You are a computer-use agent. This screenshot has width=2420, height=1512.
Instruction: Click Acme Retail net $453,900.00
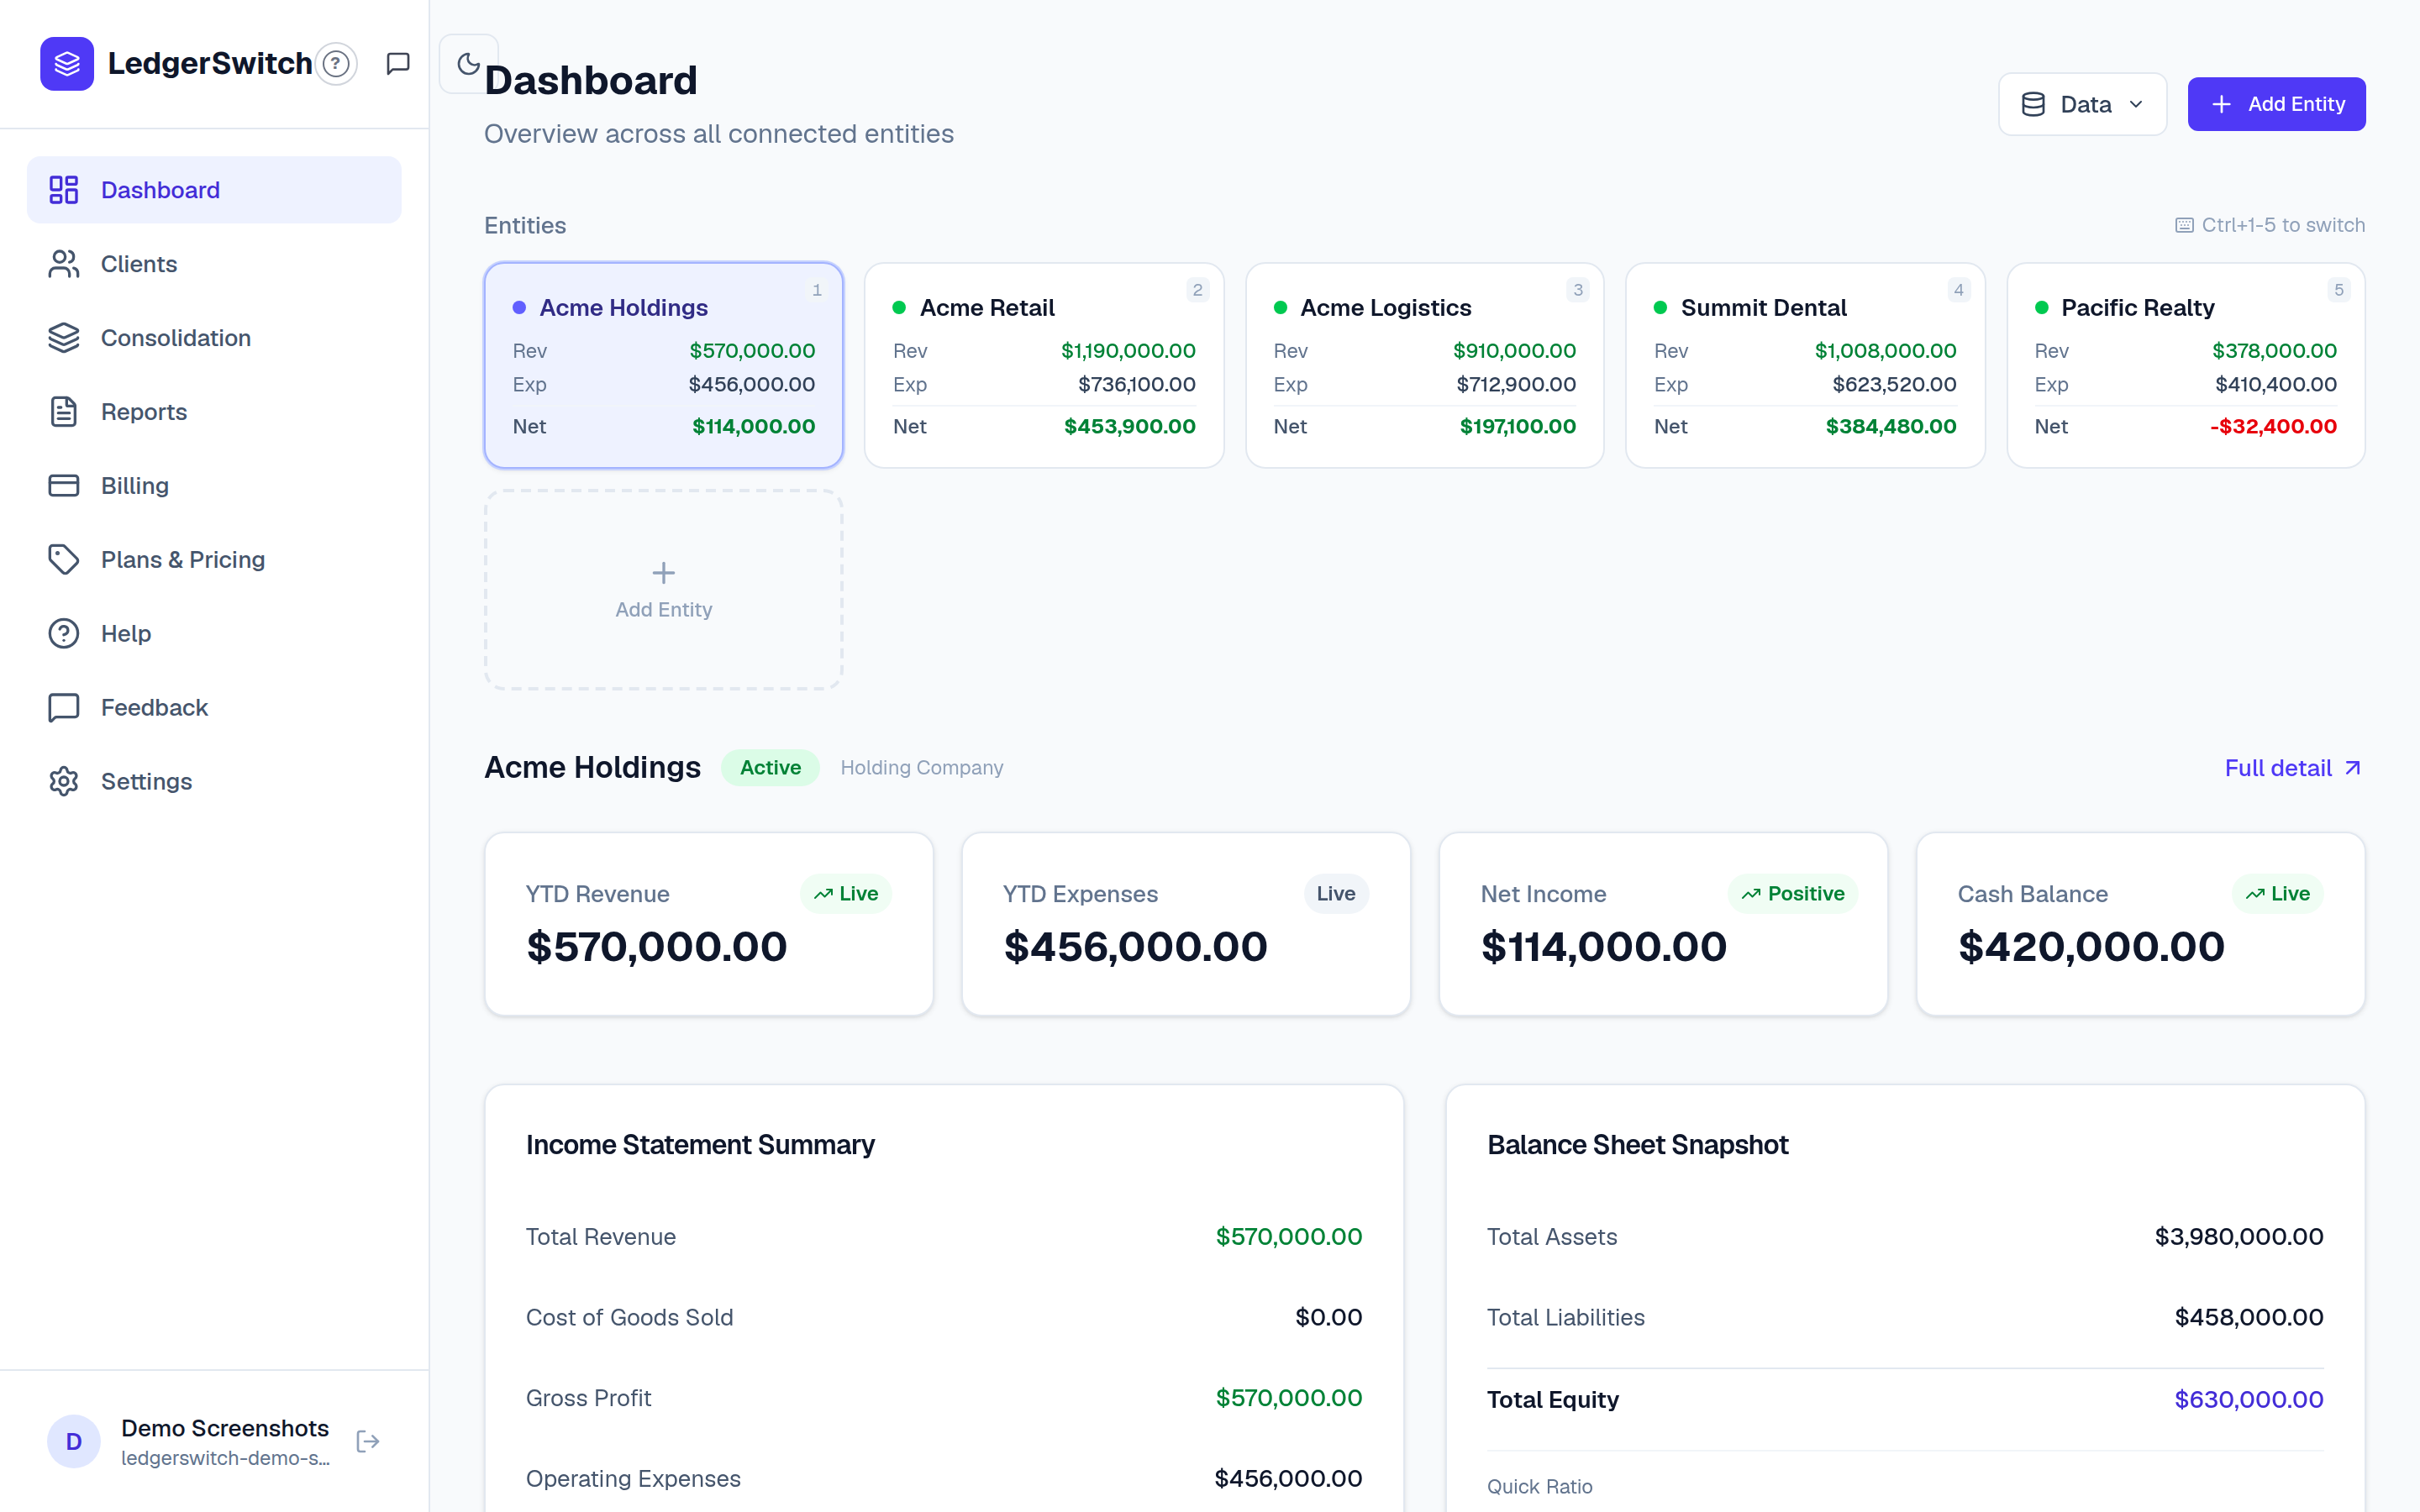point(1130,427)
